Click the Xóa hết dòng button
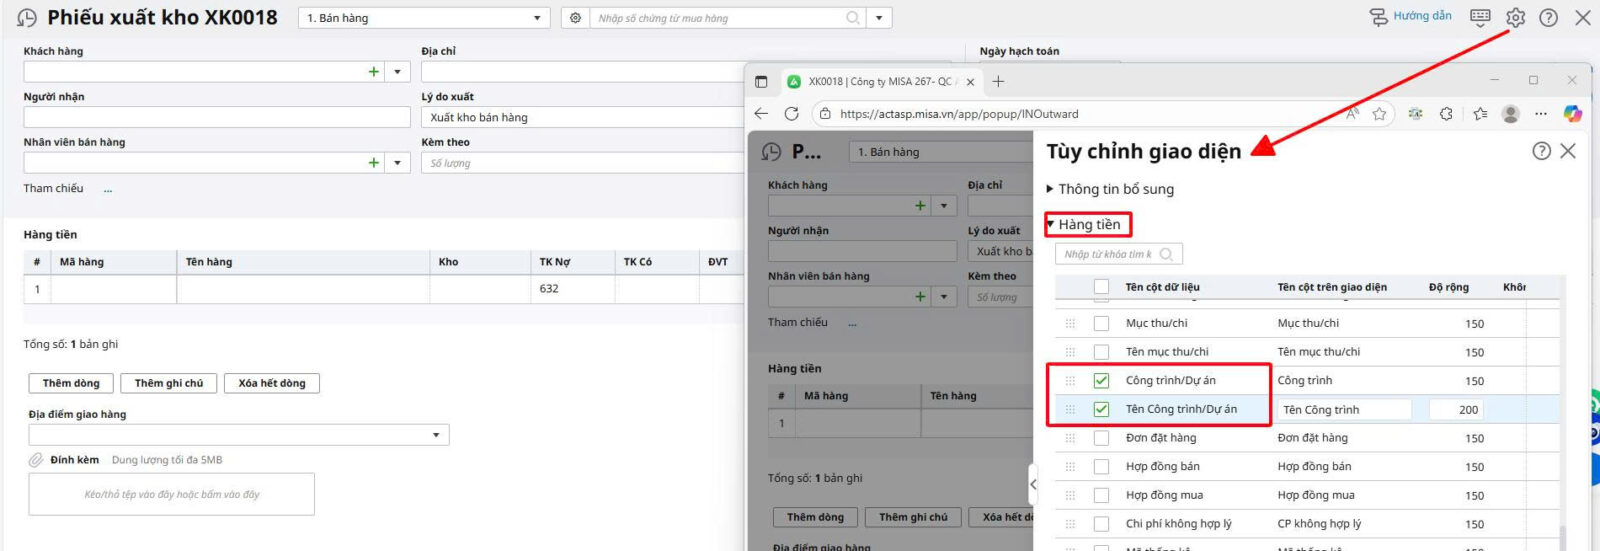This screenshot has width=1600, height=551. (272, 383)
